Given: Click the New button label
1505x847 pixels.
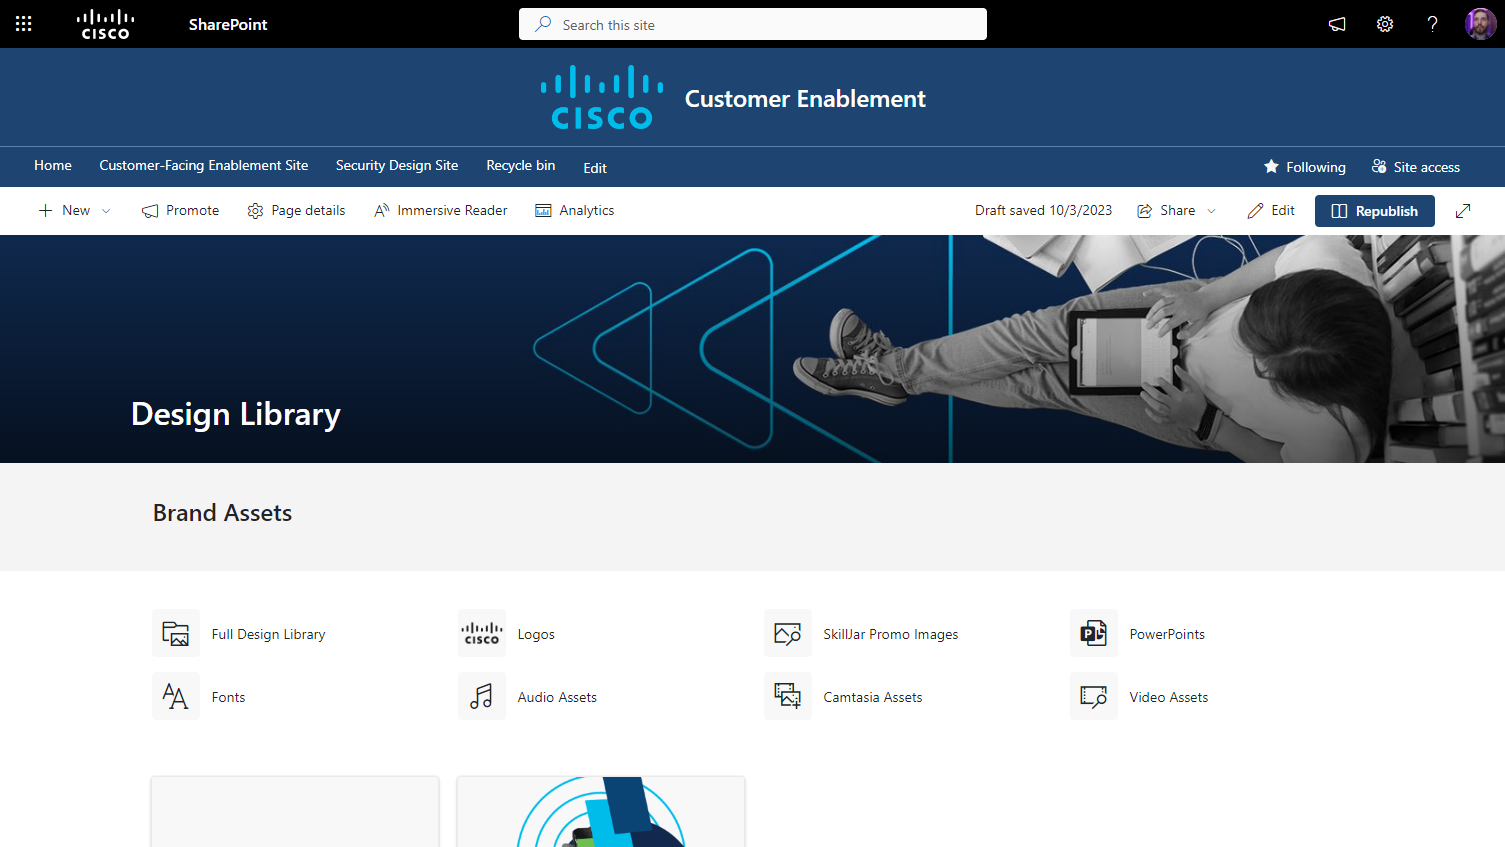Looking at the screenshot, I should 76,211.
